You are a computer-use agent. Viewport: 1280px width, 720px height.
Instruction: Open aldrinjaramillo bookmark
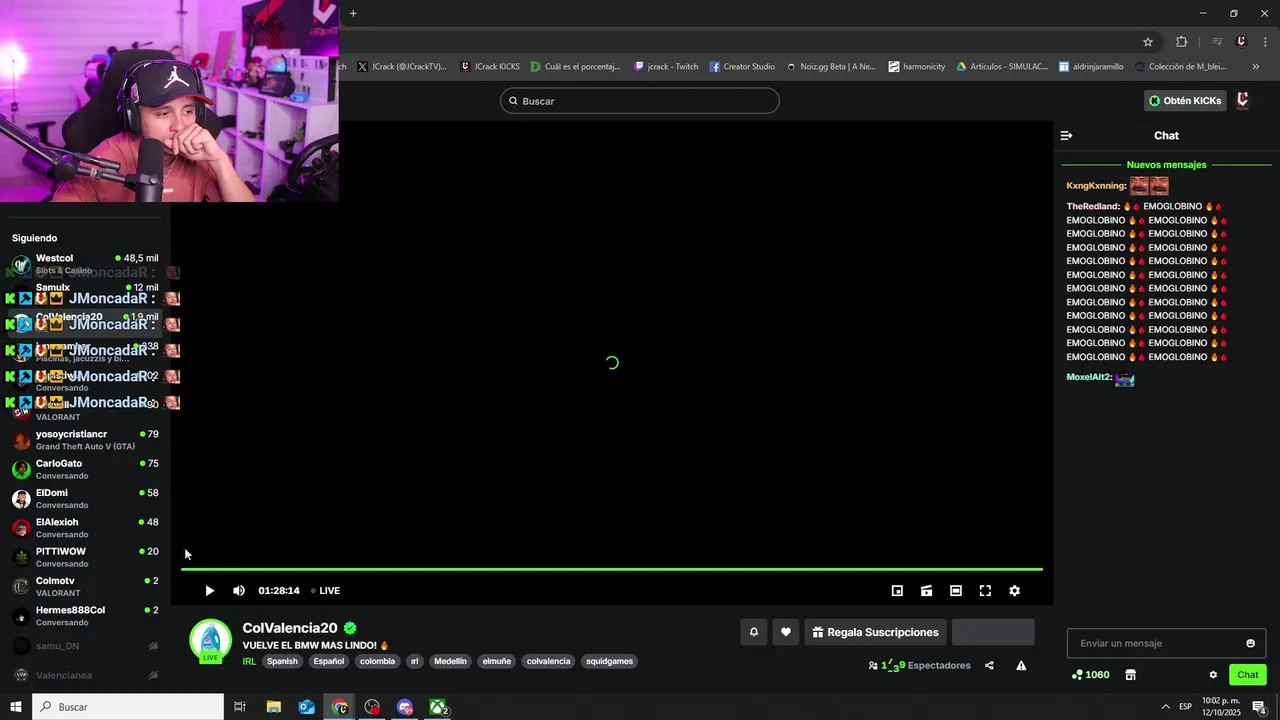click(1091, 67)
